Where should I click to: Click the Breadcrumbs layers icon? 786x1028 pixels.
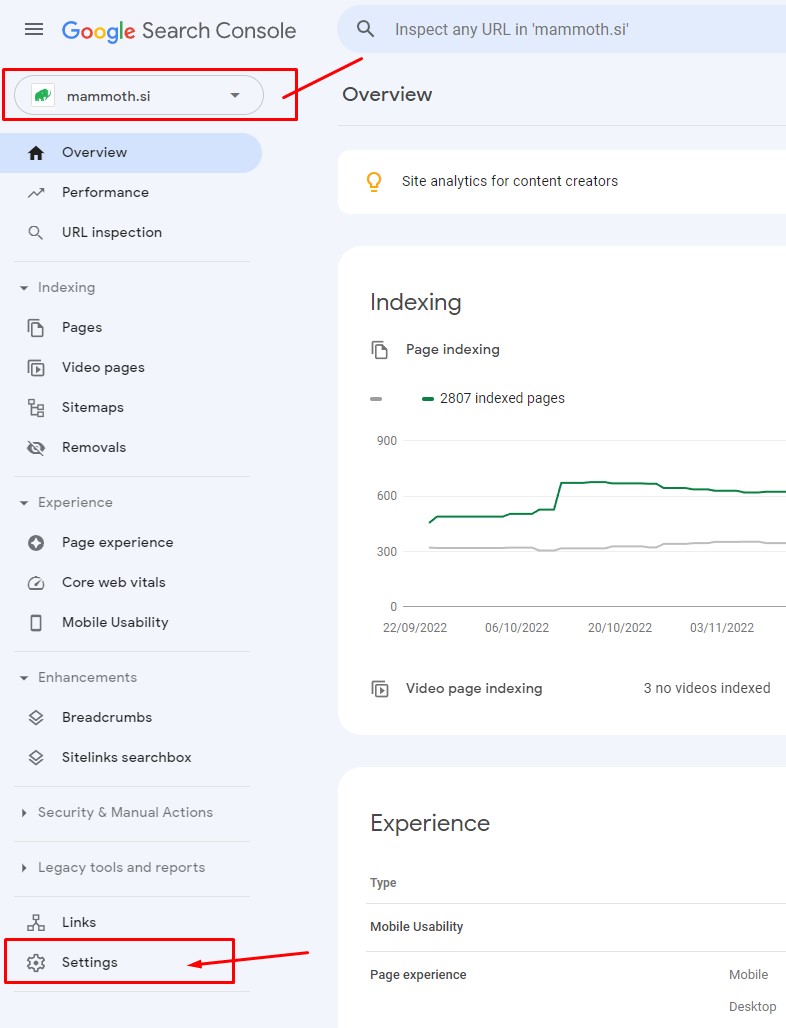point(36,717)
